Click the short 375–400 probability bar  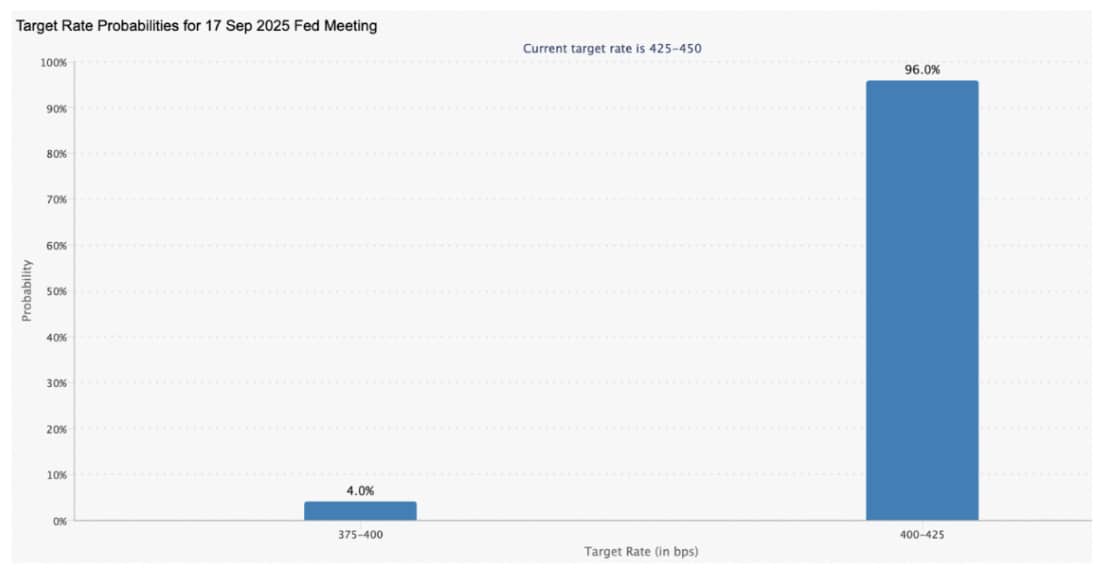[x=360, y=510]
